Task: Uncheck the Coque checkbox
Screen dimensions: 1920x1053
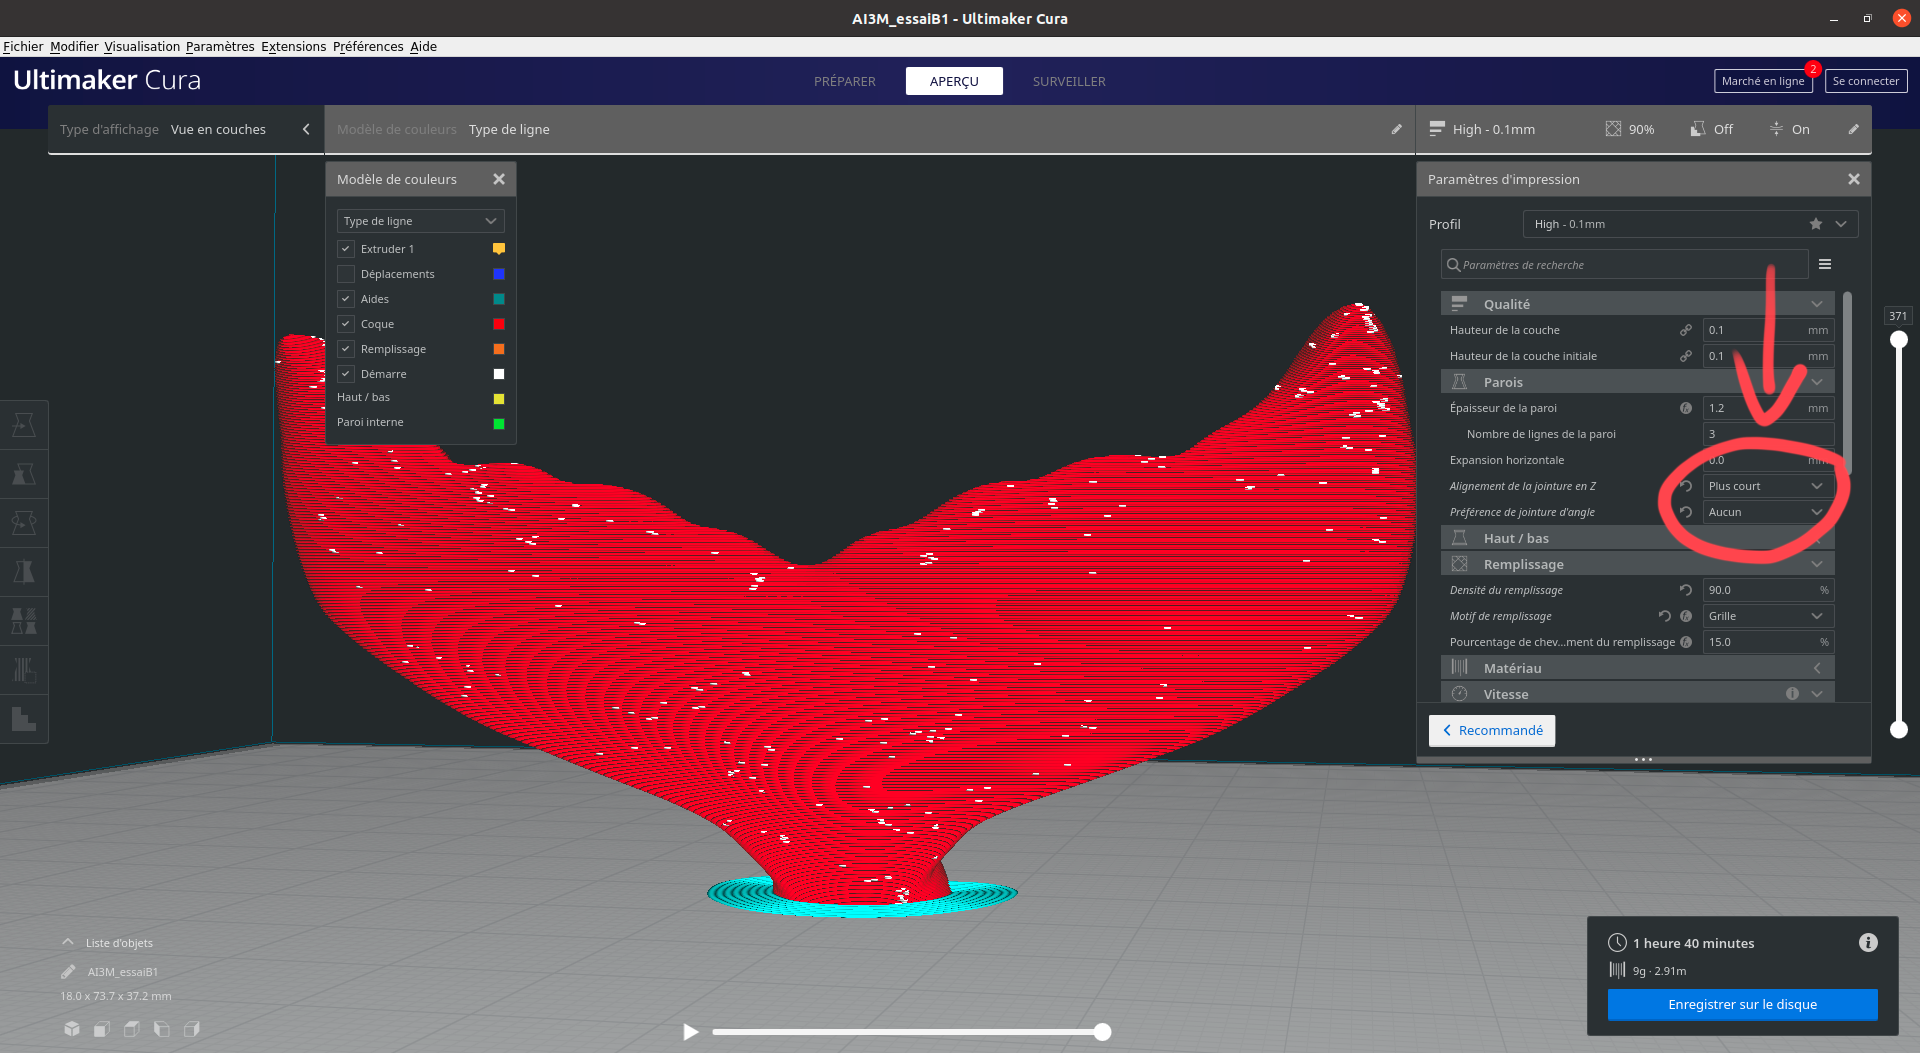Action: click(x=346, y=324)
